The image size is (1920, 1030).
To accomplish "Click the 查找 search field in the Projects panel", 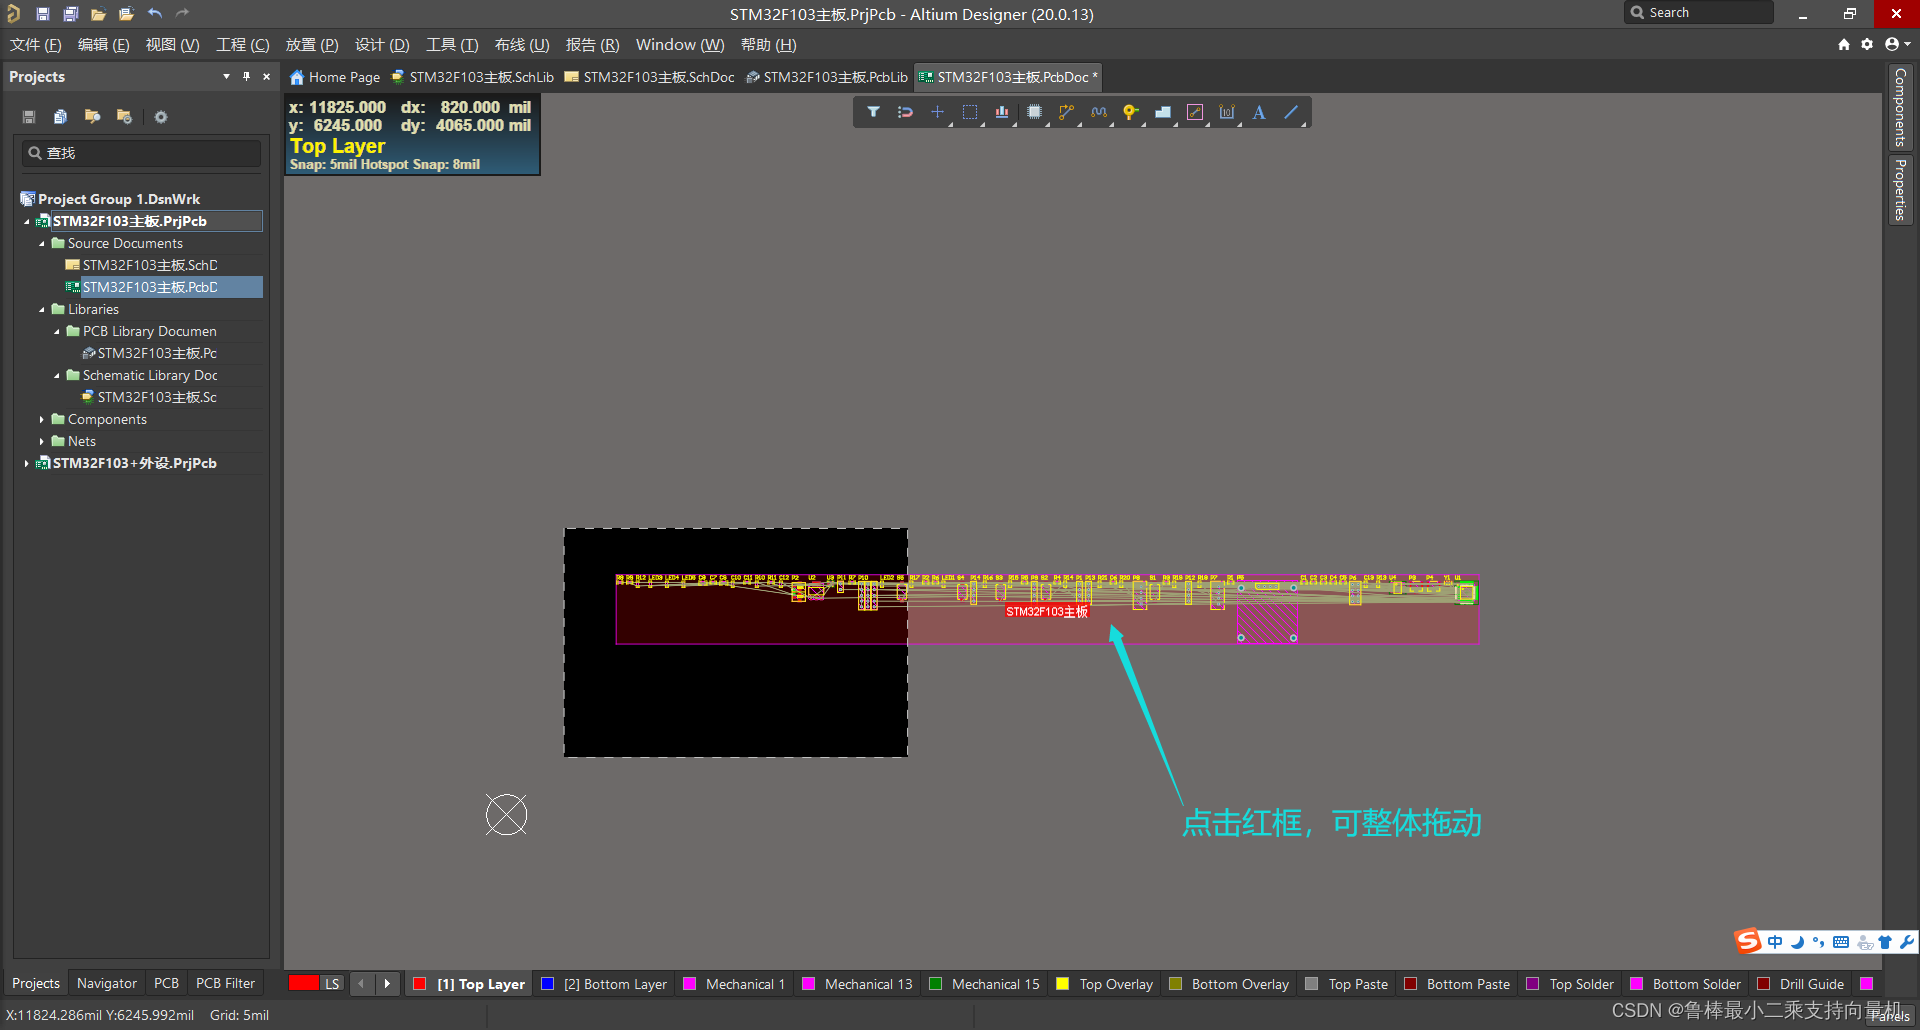I will (142, 153).
